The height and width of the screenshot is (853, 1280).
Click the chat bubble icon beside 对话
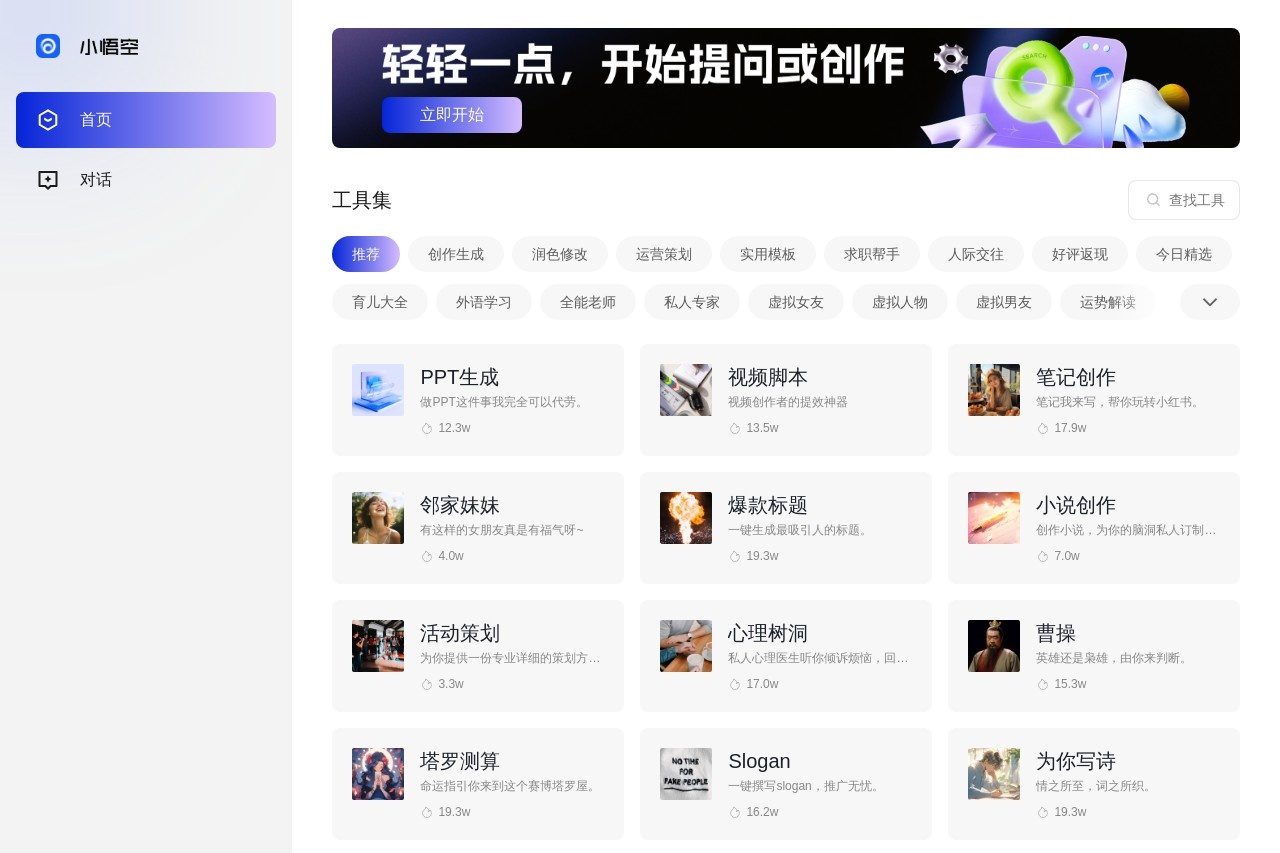click(x=48, y=179)
